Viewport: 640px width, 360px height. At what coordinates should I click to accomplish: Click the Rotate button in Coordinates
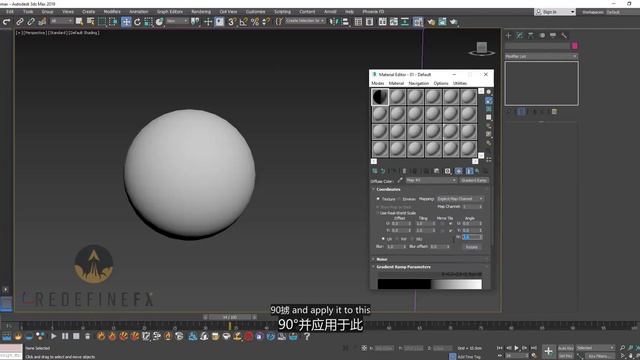(x=471, y=247)
